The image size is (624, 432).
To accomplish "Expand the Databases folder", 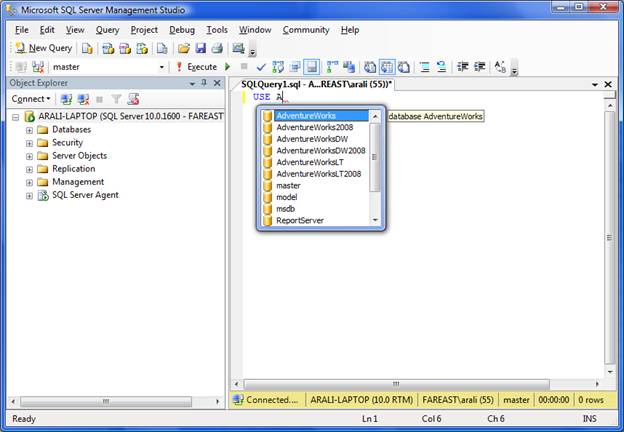I will [29, 130].
